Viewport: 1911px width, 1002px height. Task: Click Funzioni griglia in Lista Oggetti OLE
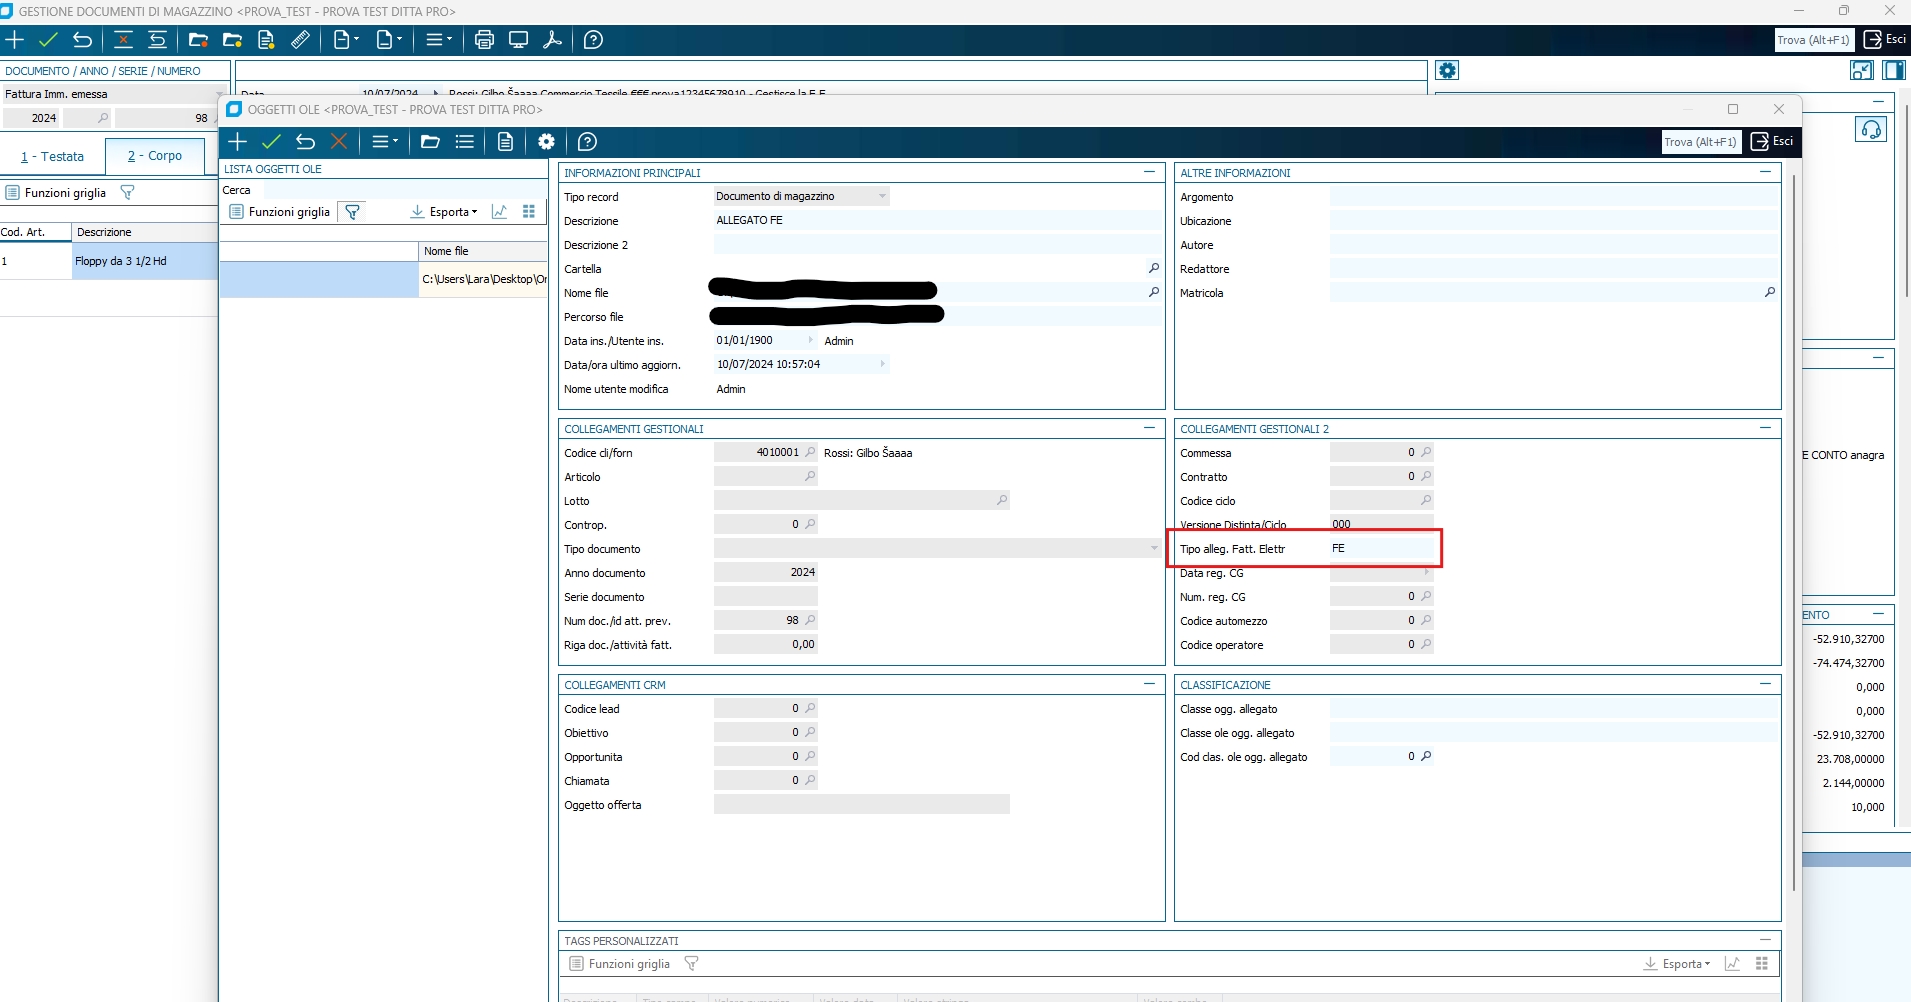(280, 212)
